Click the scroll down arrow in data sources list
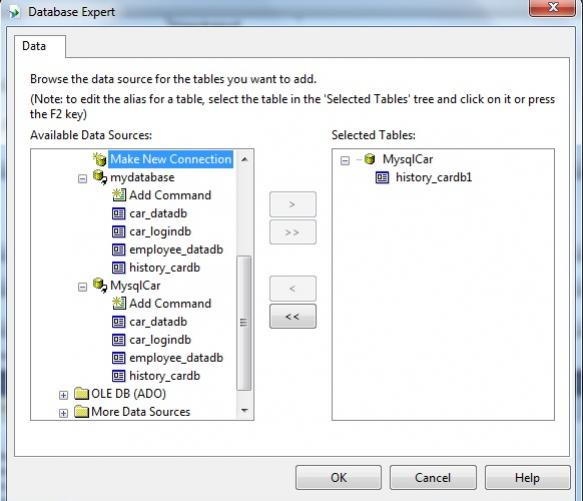583x501 pixels. pos(244,411)
